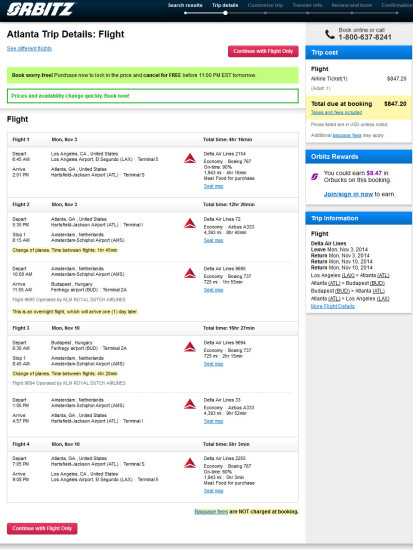Open Seat map for Delta 33
413x550 pixels.
tap(213, 421)
